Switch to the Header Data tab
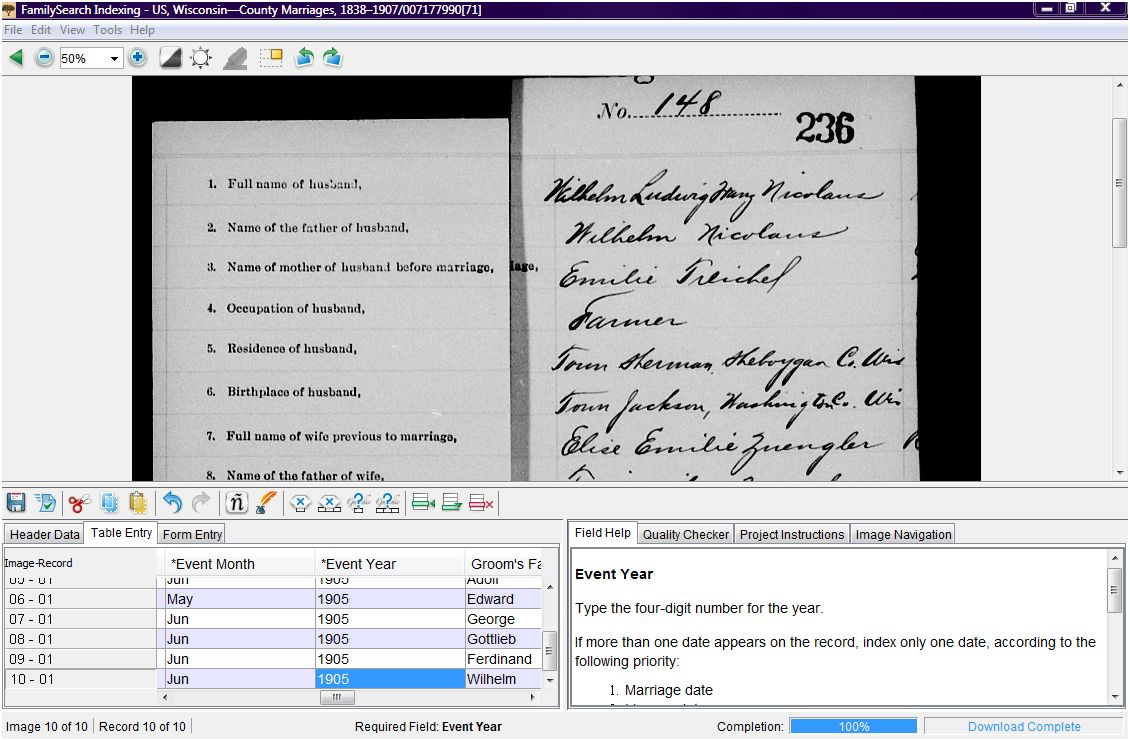The width and height of the screenshot is (1130, 741). (44, 534)
